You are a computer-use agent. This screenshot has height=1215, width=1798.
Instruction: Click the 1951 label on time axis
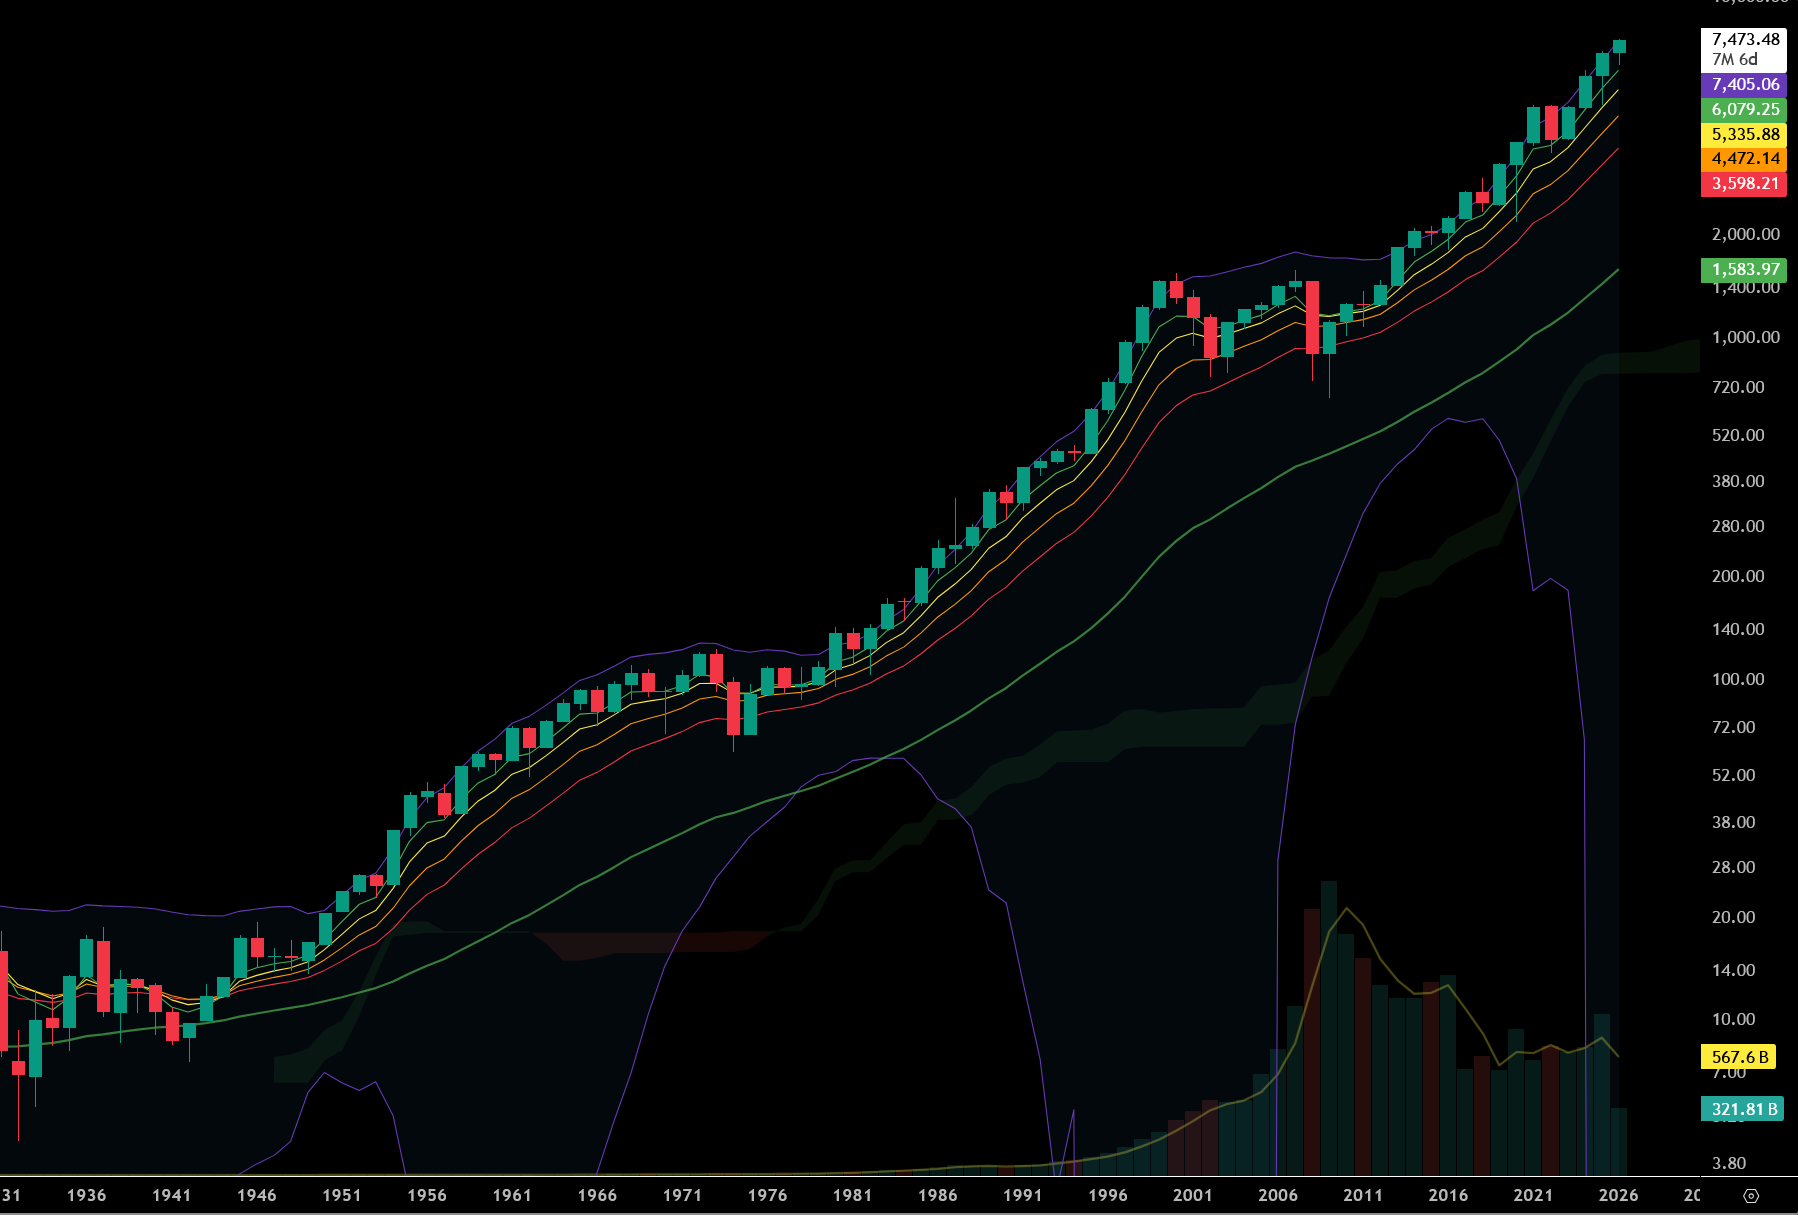(342, 1195)
